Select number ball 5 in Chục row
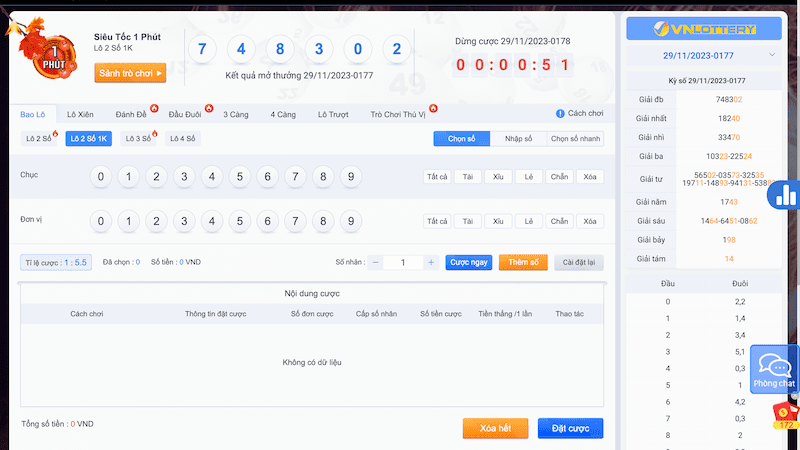Image resolution: width=800 pixels, height=450 pixels. [x=239, y=177]
